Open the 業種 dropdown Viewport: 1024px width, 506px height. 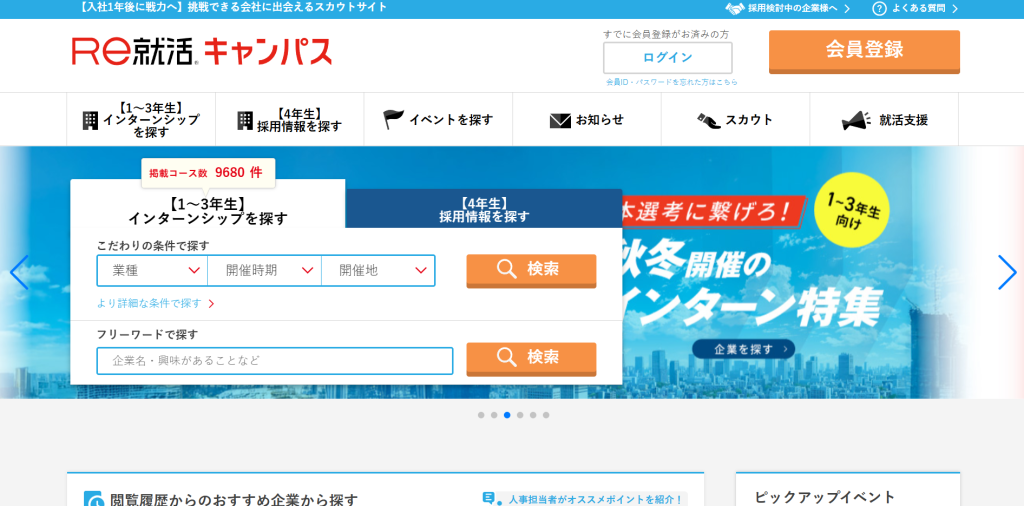(x=152, y=270)
